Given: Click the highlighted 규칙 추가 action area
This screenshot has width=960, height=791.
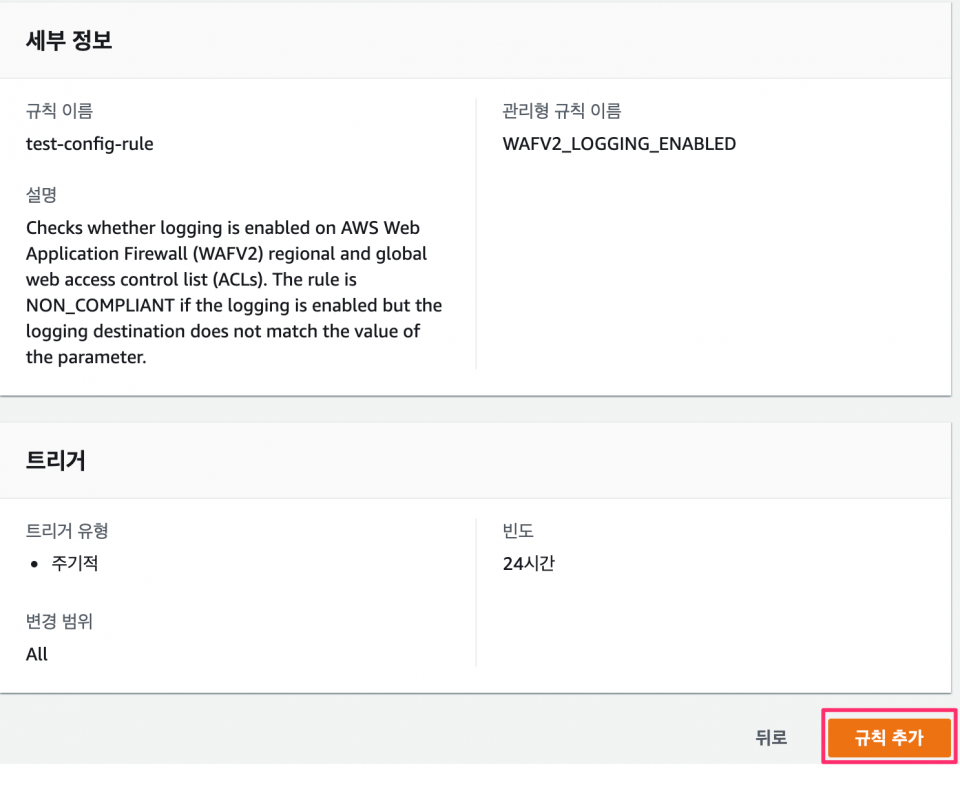Looking at the screenshot, I should click(x=888, y=737).
